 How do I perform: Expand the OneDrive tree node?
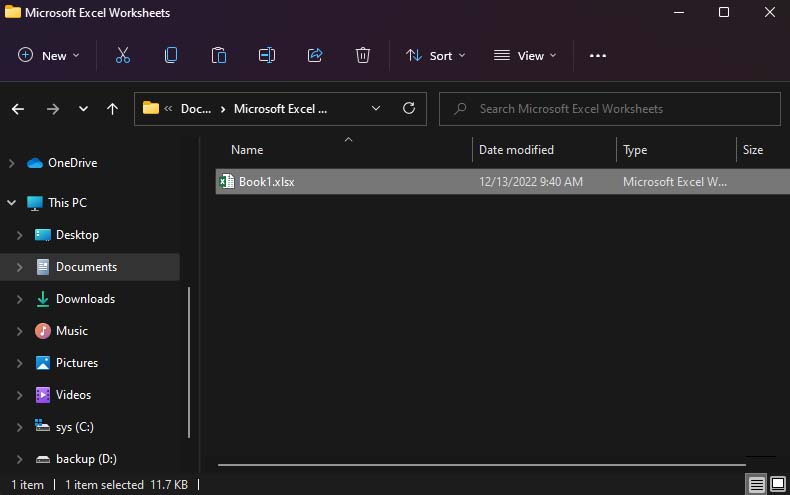(12, 163)
